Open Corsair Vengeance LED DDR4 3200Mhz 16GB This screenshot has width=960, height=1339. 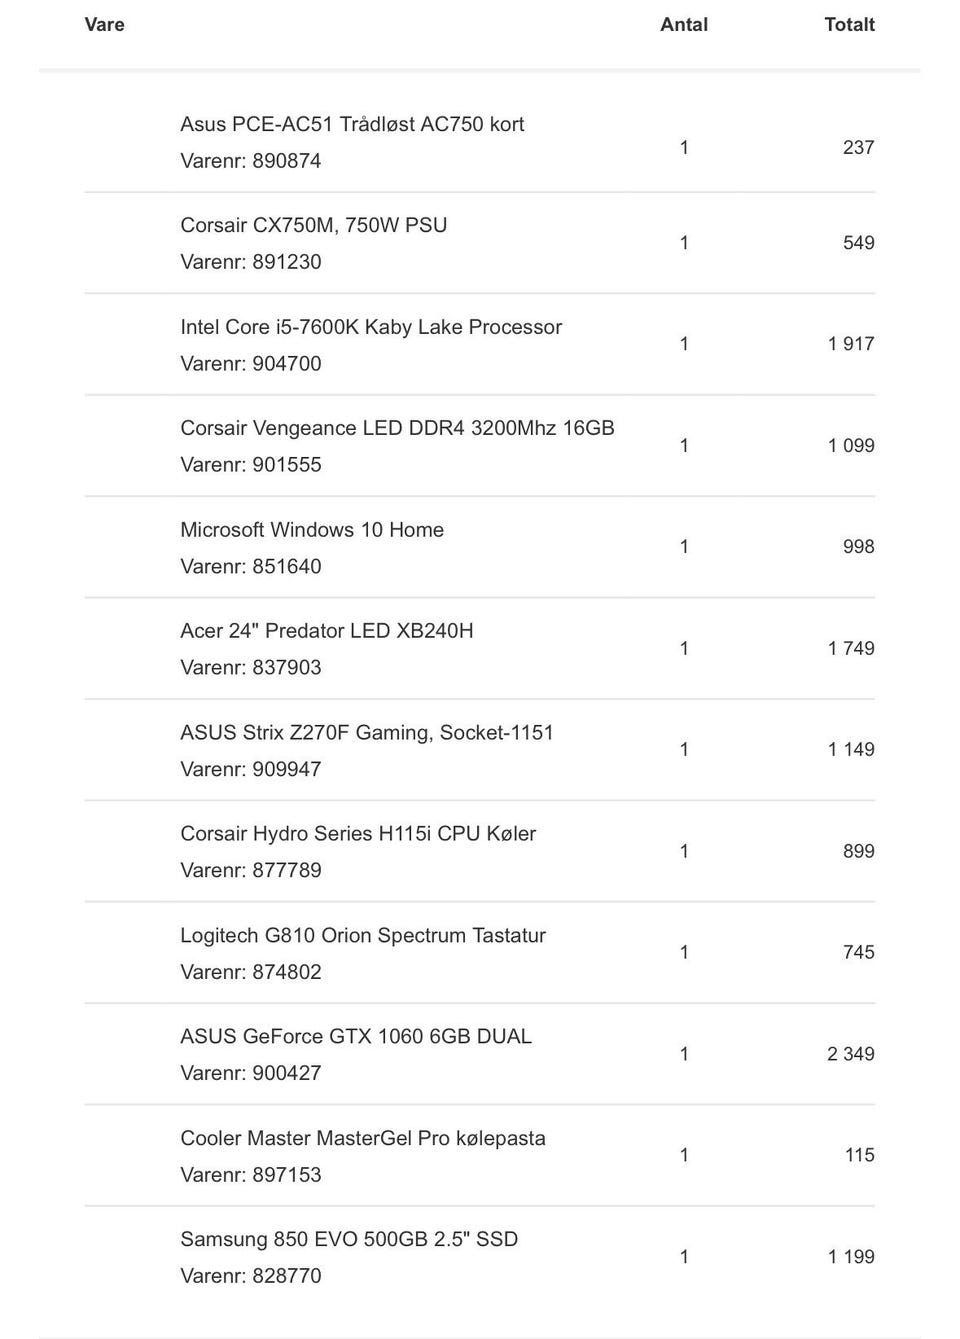(x=397, y=428)
